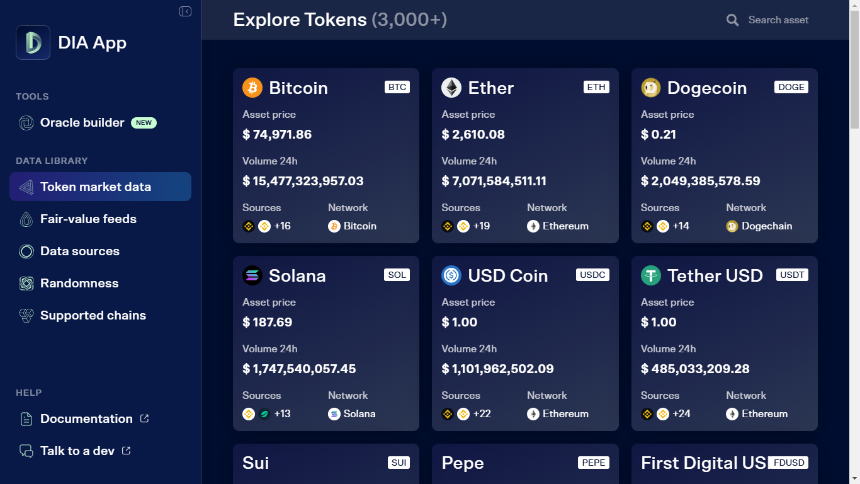Viewport: 860px width, 484px height.
Task: Click the DOGE ticker badge
Action: pyautogui.click(x=791, y=87)
